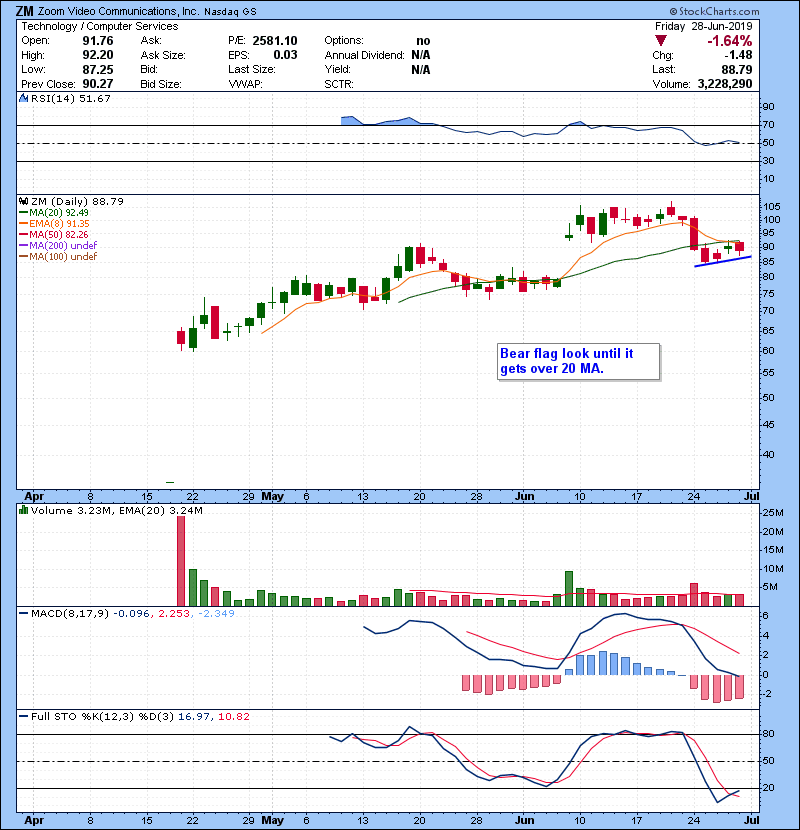Viewport: 800px width, 830px height.
Task: Click the High value 92.20
Action: (97, 55)
